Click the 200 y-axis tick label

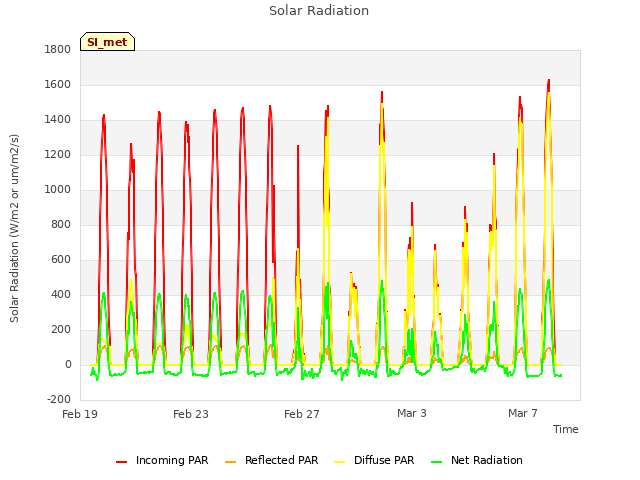[61, 329]
